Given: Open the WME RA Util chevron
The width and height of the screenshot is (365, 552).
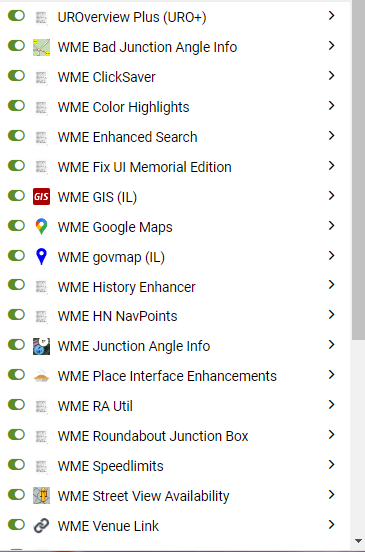Looking at the screenshot, I should pos(331,404).
